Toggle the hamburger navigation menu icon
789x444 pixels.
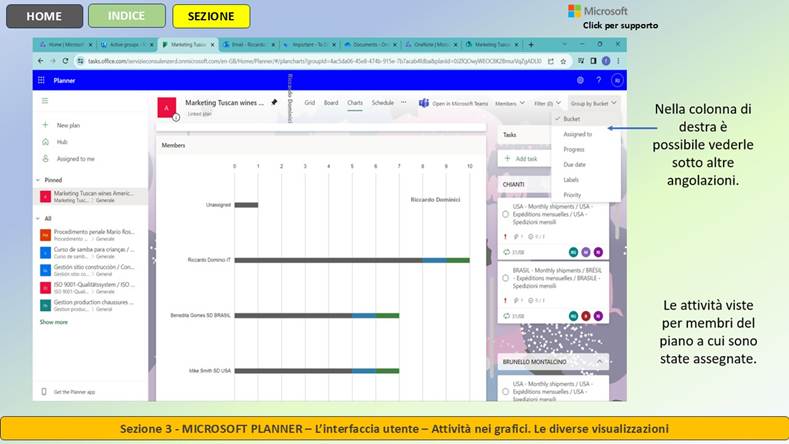point(45,101)
